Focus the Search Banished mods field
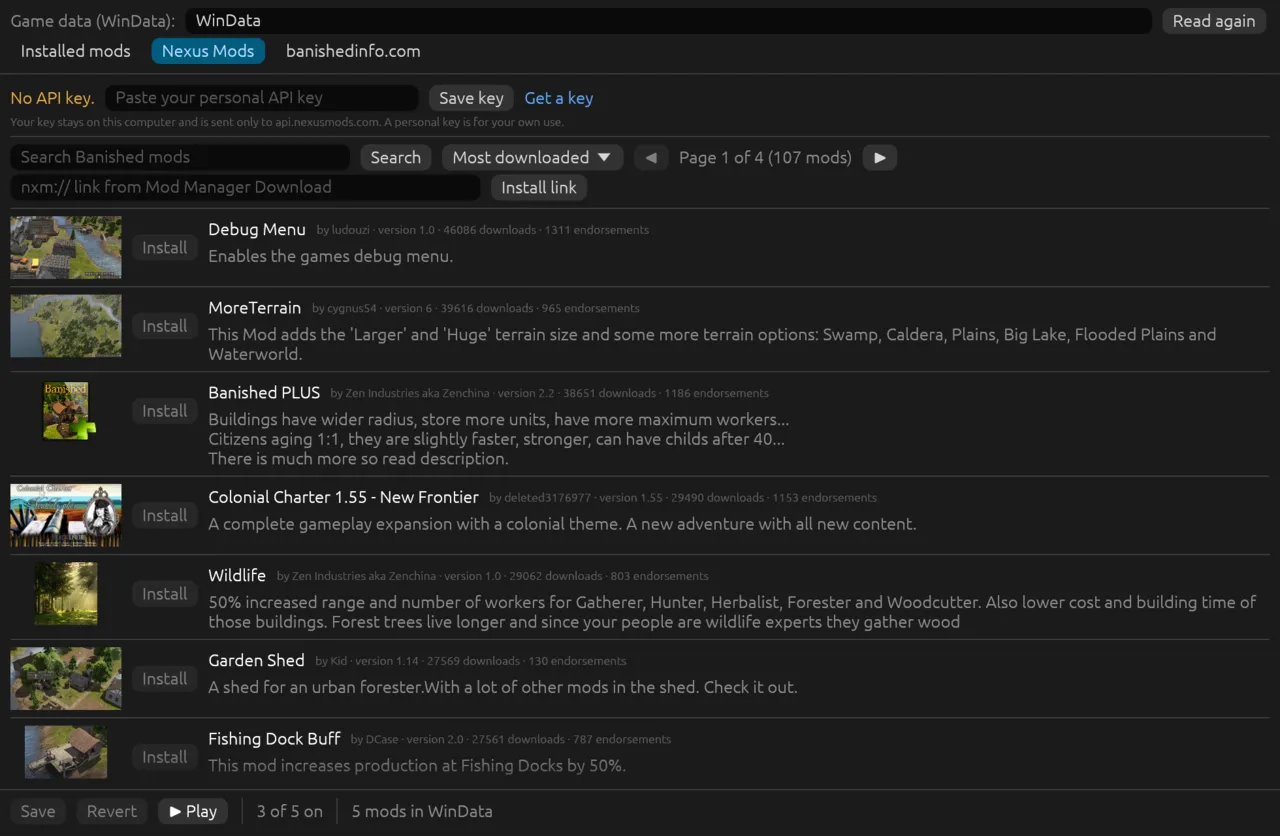Viewport: 1280px width, 836px height. click(x=180, y=157)
